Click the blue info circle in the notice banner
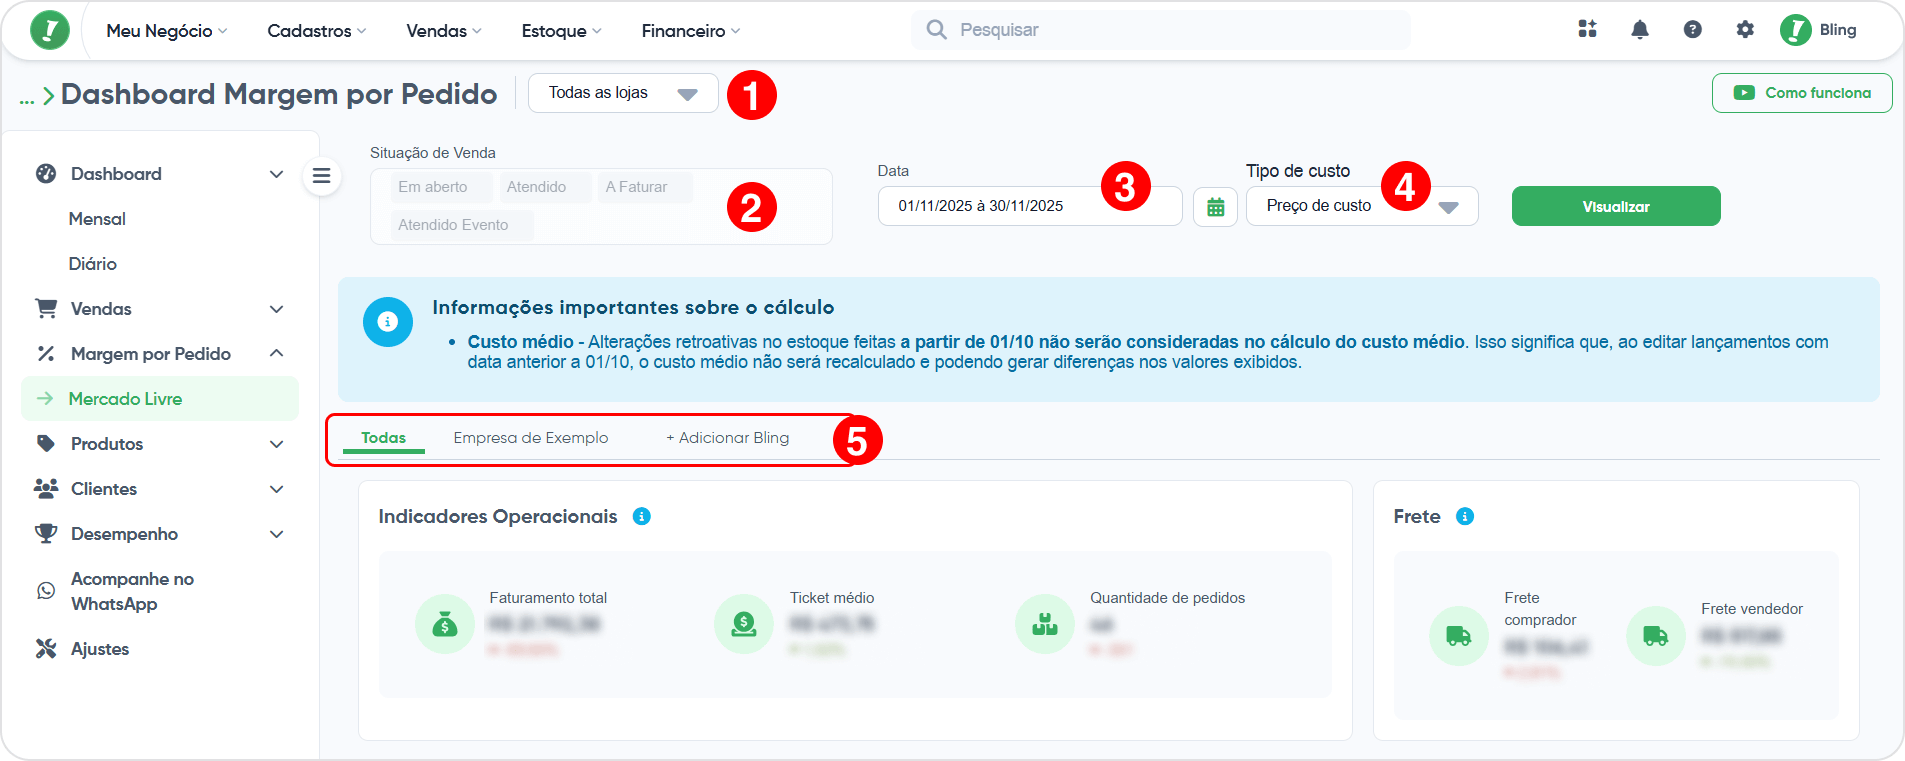1905x761 pixels. (388, 322)
